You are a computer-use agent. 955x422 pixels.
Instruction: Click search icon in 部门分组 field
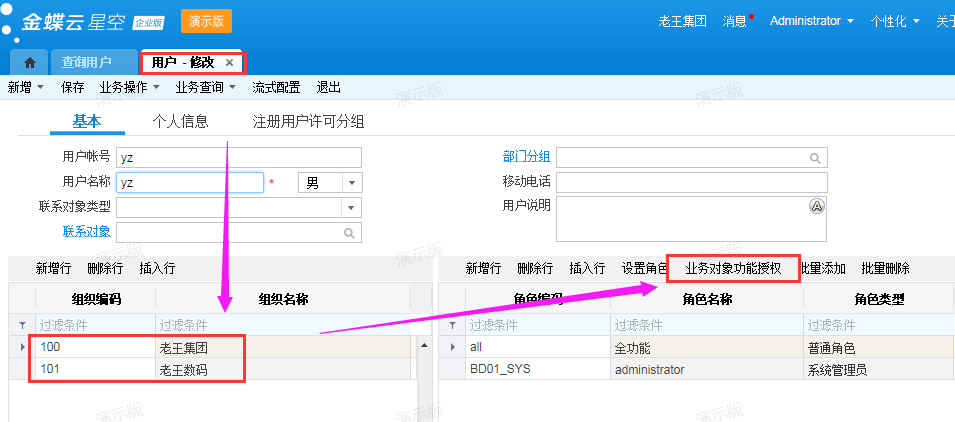tap(815, 158)
